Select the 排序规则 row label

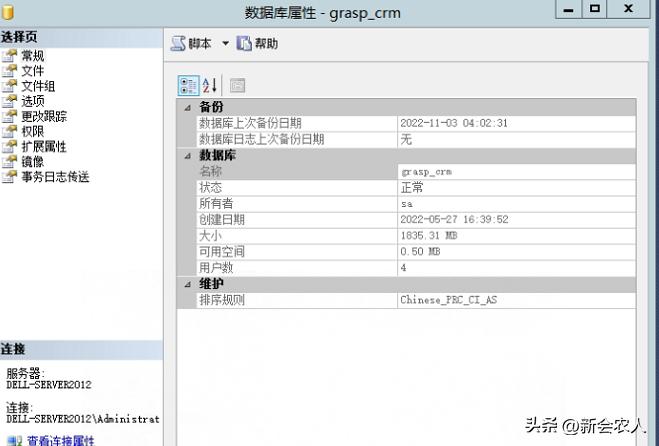[221, 300]
